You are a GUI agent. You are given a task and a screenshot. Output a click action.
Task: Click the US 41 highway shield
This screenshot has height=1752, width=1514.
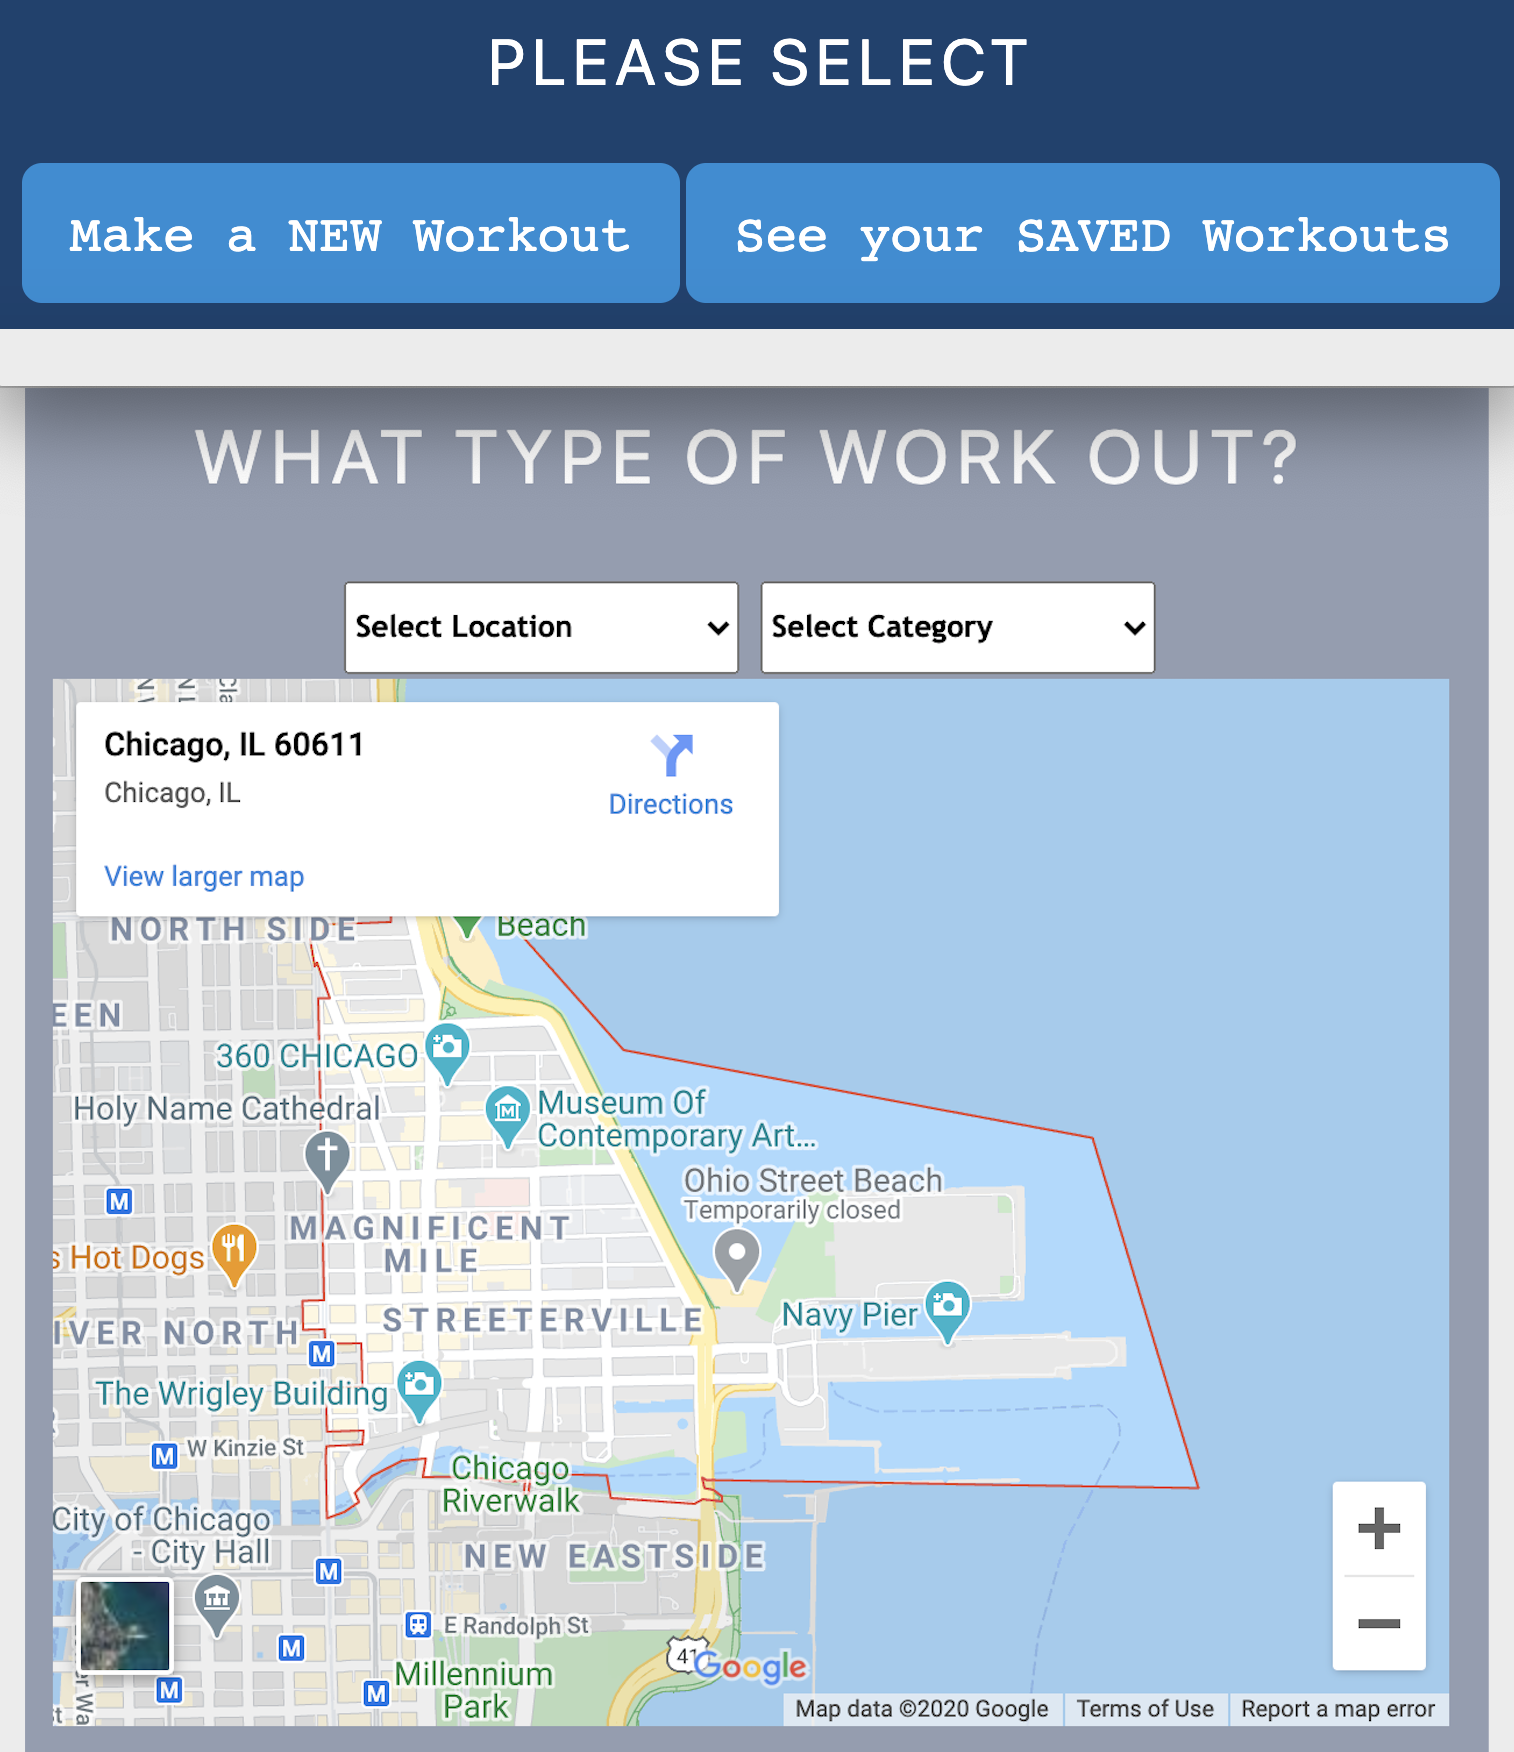click(686, 1655)
